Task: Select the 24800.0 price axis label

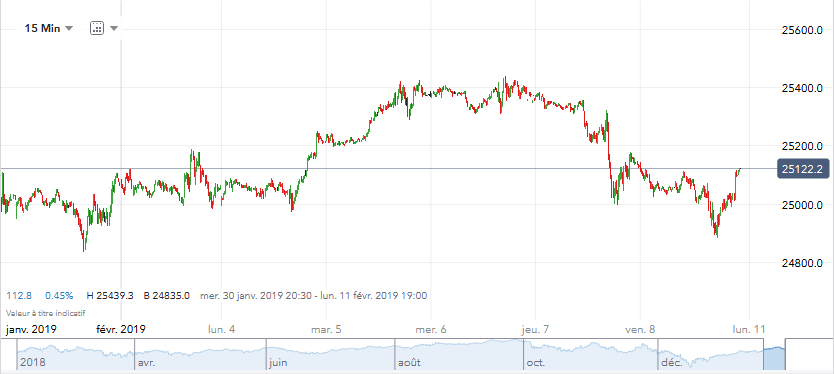Action: (x=803, y=263)
